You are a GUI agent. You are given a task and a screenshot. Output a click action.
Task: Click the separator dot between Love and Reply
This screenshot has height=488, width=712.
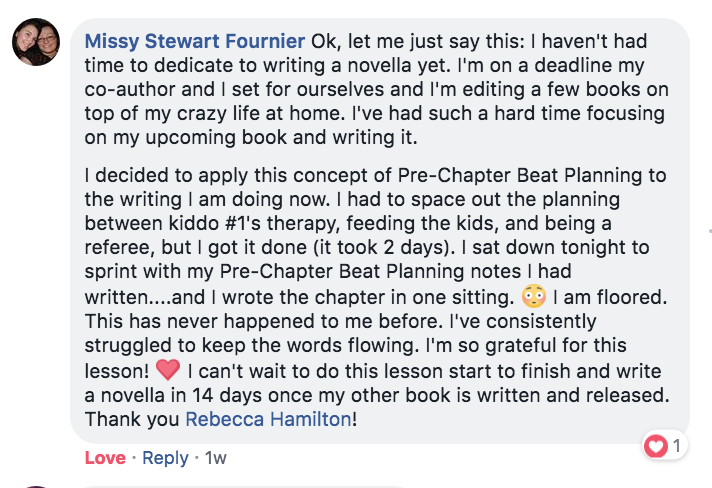(x=134, y=458)
